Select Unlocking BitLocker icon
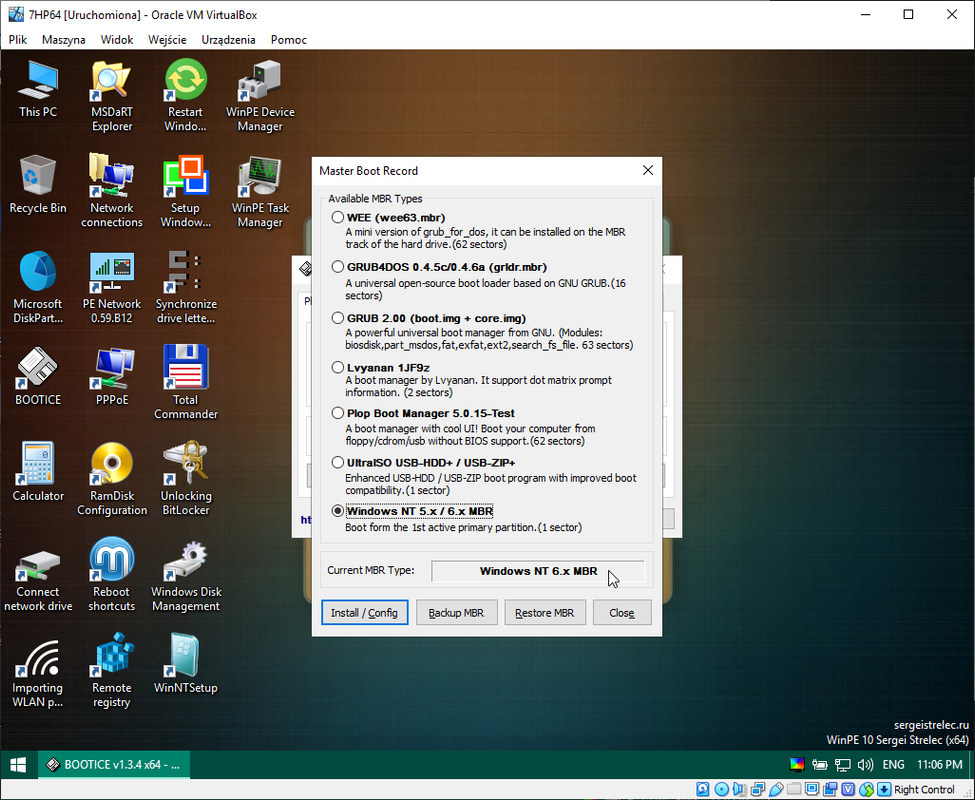Viewport: 975px width, 800px height. (x=185, y=479)
